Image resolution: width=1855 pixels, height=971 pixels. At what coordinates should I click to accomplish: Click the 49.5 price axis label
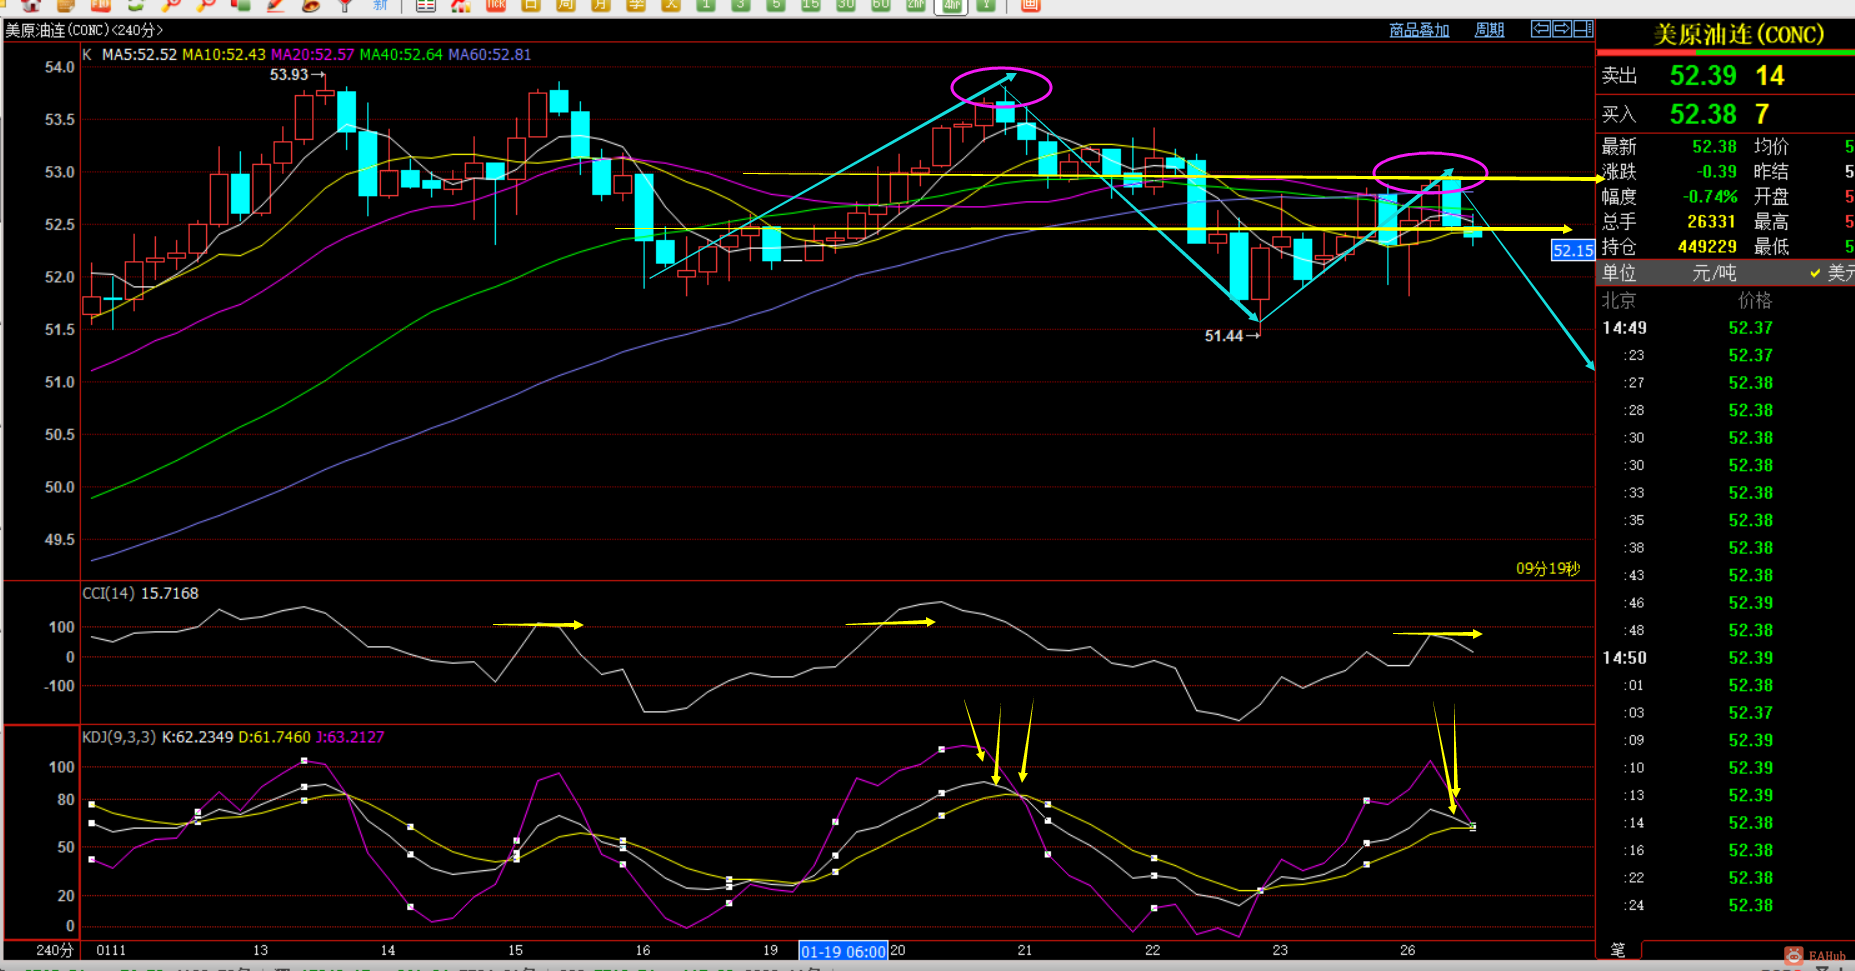point(60,540)
